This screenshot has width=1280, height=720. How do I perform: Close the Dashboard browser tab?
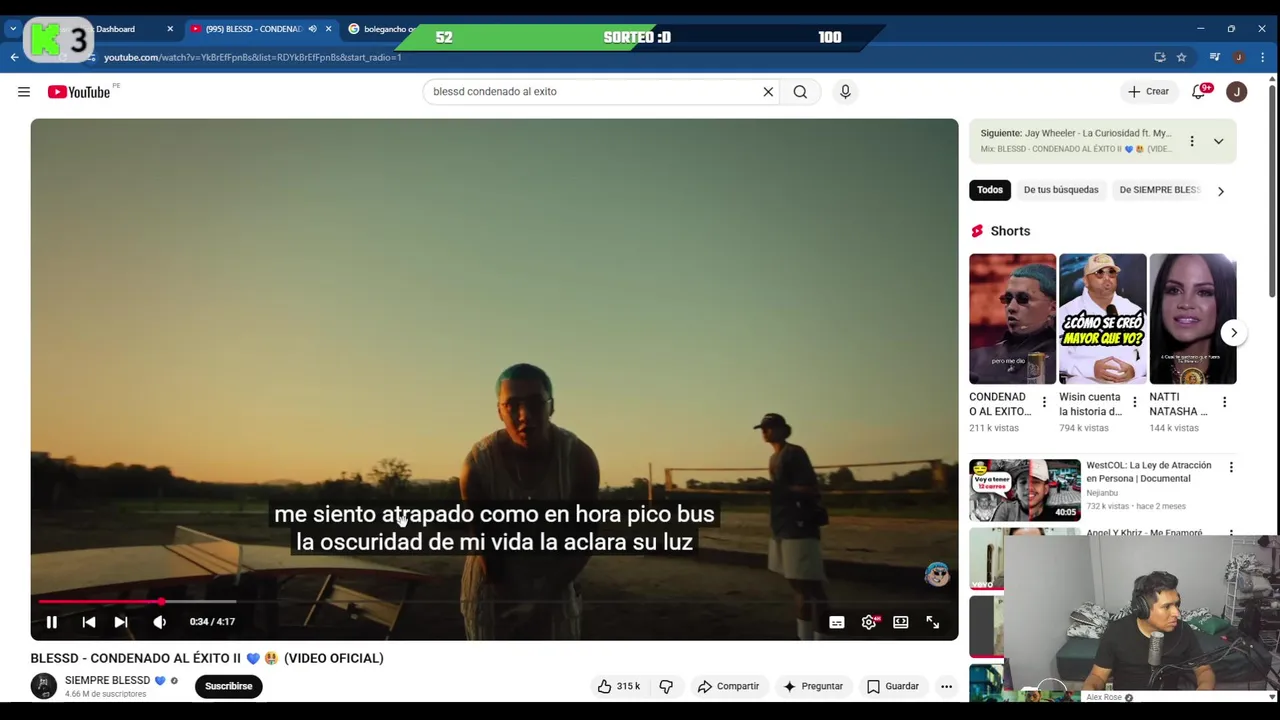(169, 29)
